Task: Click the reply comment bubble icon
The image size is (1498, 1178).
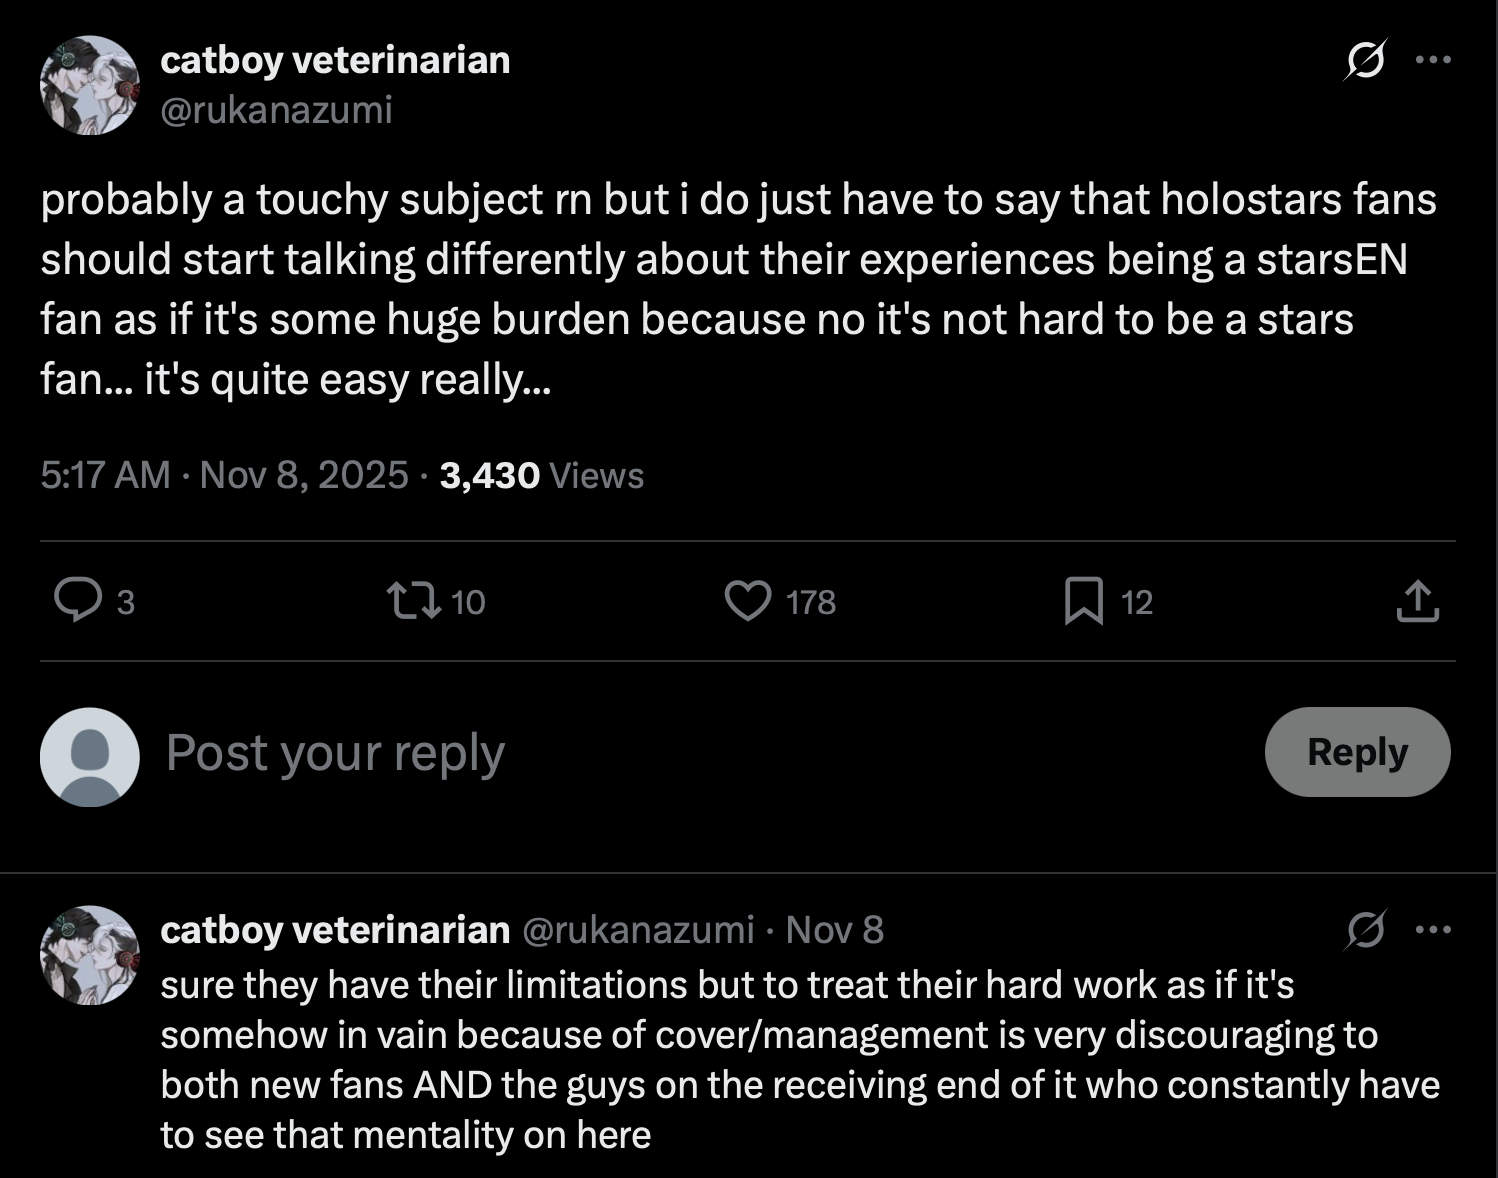Action: [x=78, y=601]
